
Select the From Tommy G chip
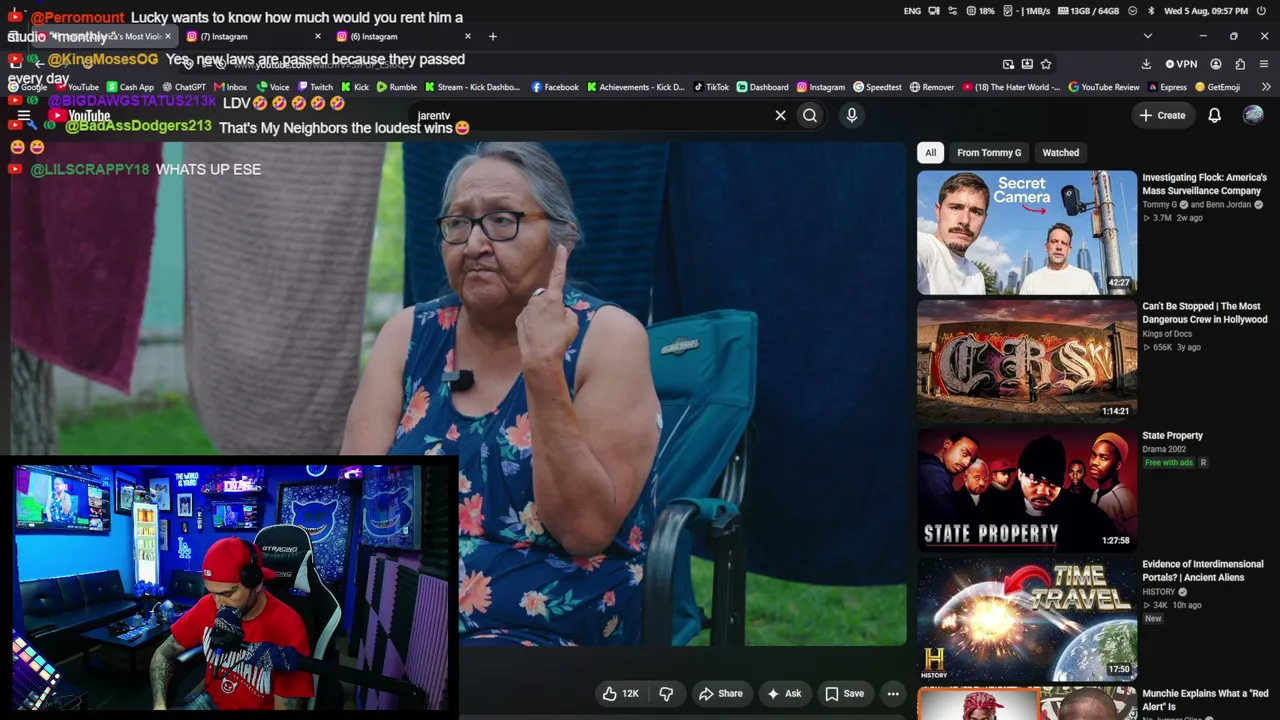coord(989,153)
